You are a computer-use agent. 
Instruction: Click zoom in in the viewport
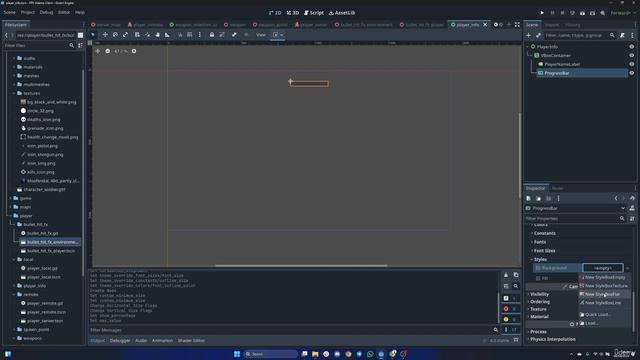click(x=134, y=51)
